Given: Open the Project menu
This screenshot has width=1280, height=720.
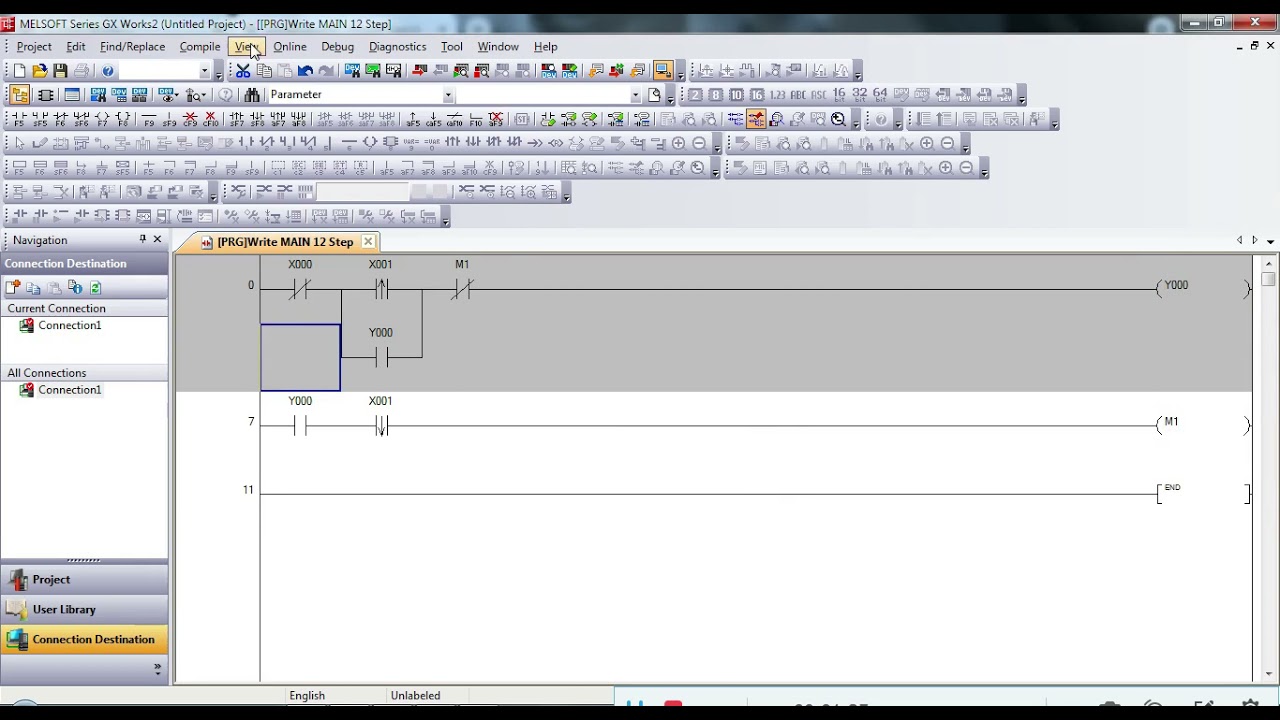Looking at the screenshot, I should point(34,46).
